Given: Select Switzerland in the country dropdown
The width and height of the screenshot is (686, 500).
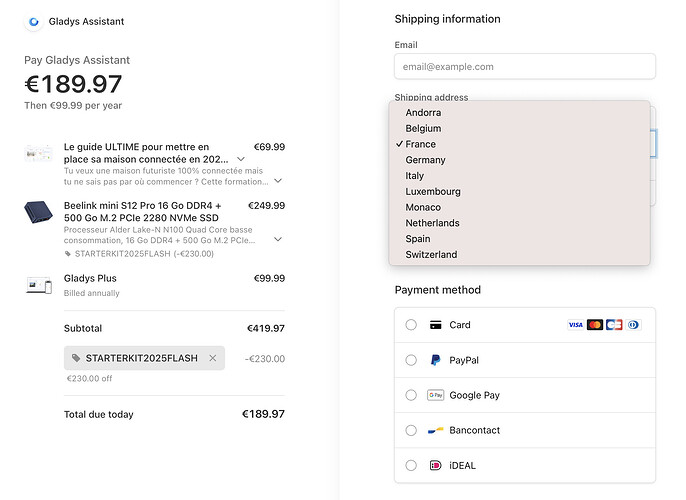Looking at the screenshot, I should (x=431, y=254).
